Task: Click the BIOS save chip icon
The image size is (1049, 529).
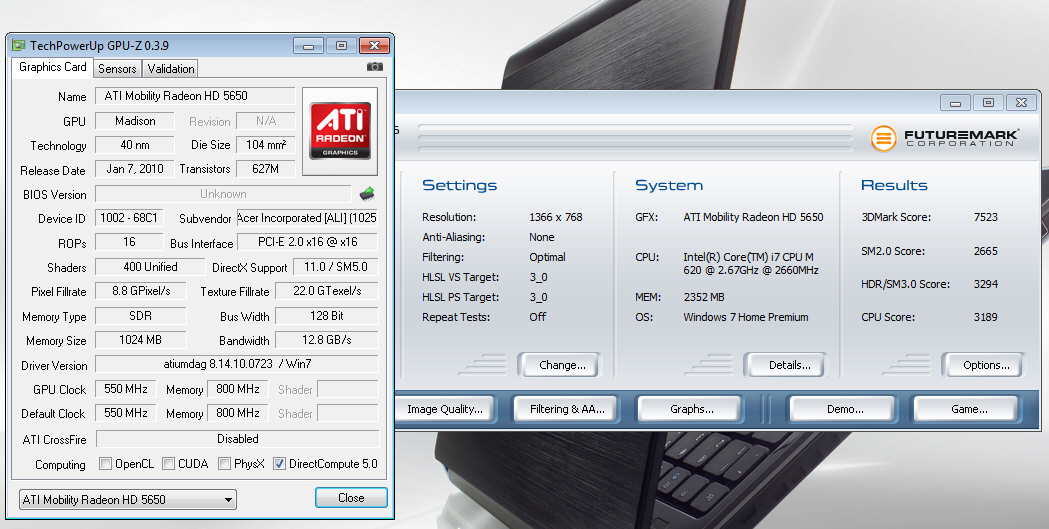Action: click(x=367, y=194)
